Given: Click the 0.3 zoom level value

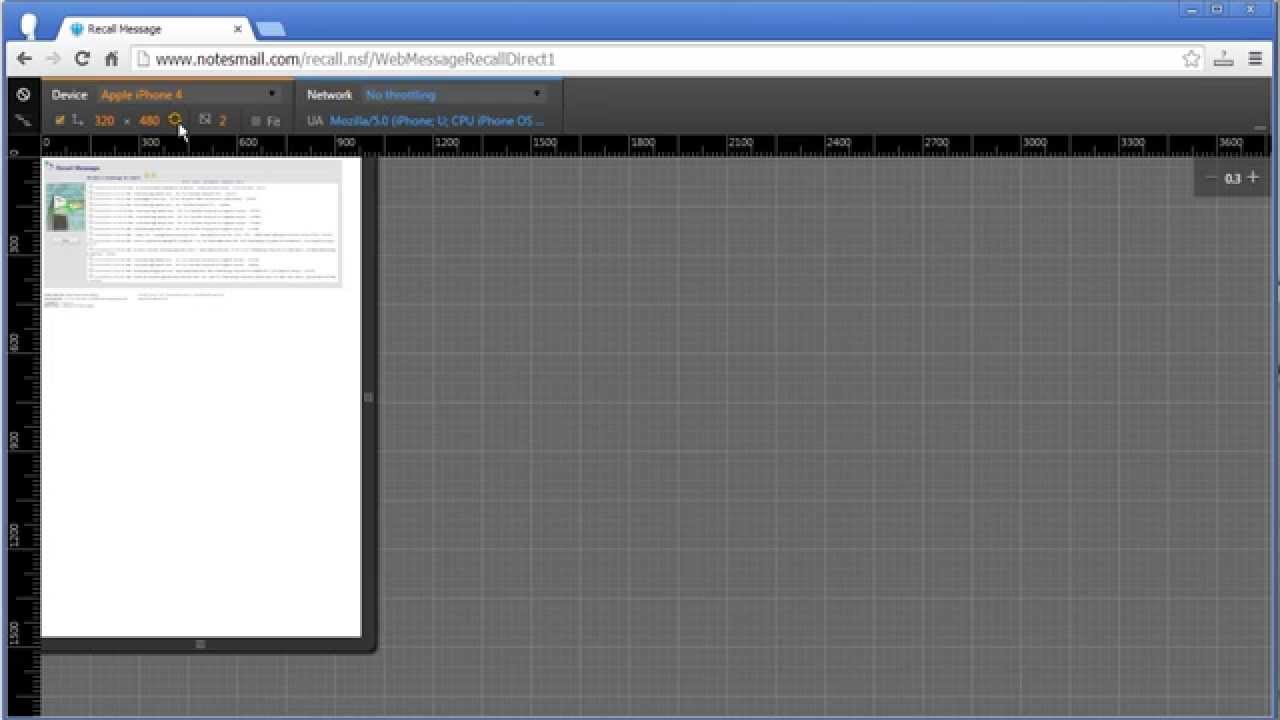Looking at the screenshot, I should pyautogui.click(x=1232, y=178).
